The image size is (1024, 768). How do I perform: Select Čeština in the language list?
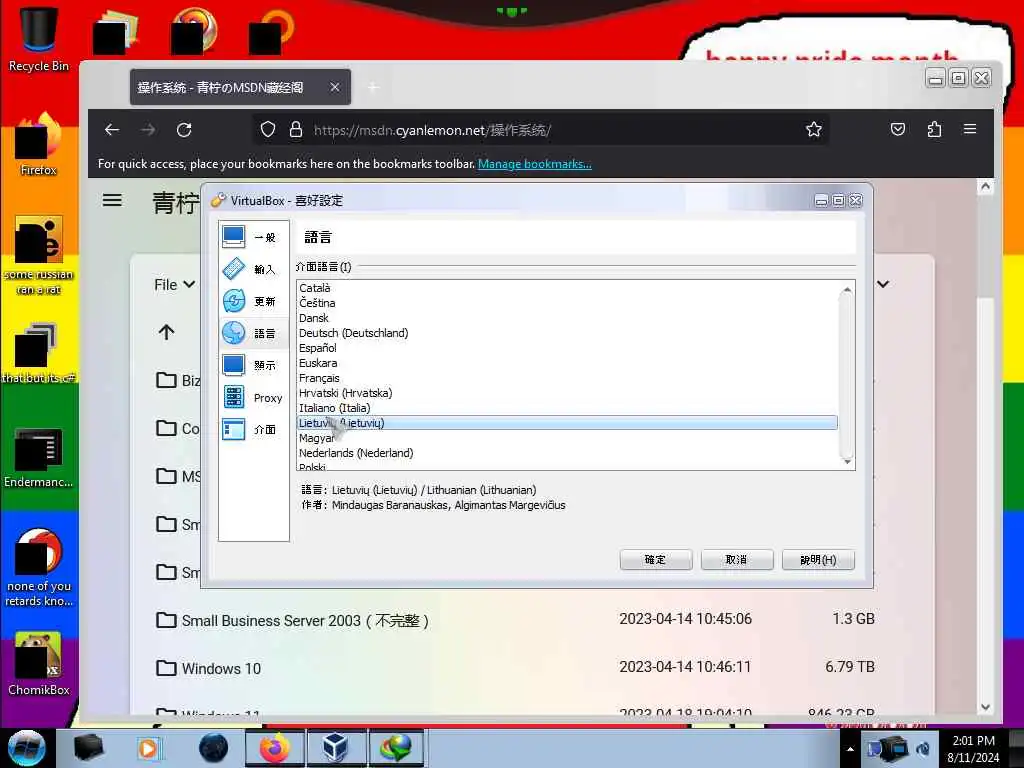(567, 303)
